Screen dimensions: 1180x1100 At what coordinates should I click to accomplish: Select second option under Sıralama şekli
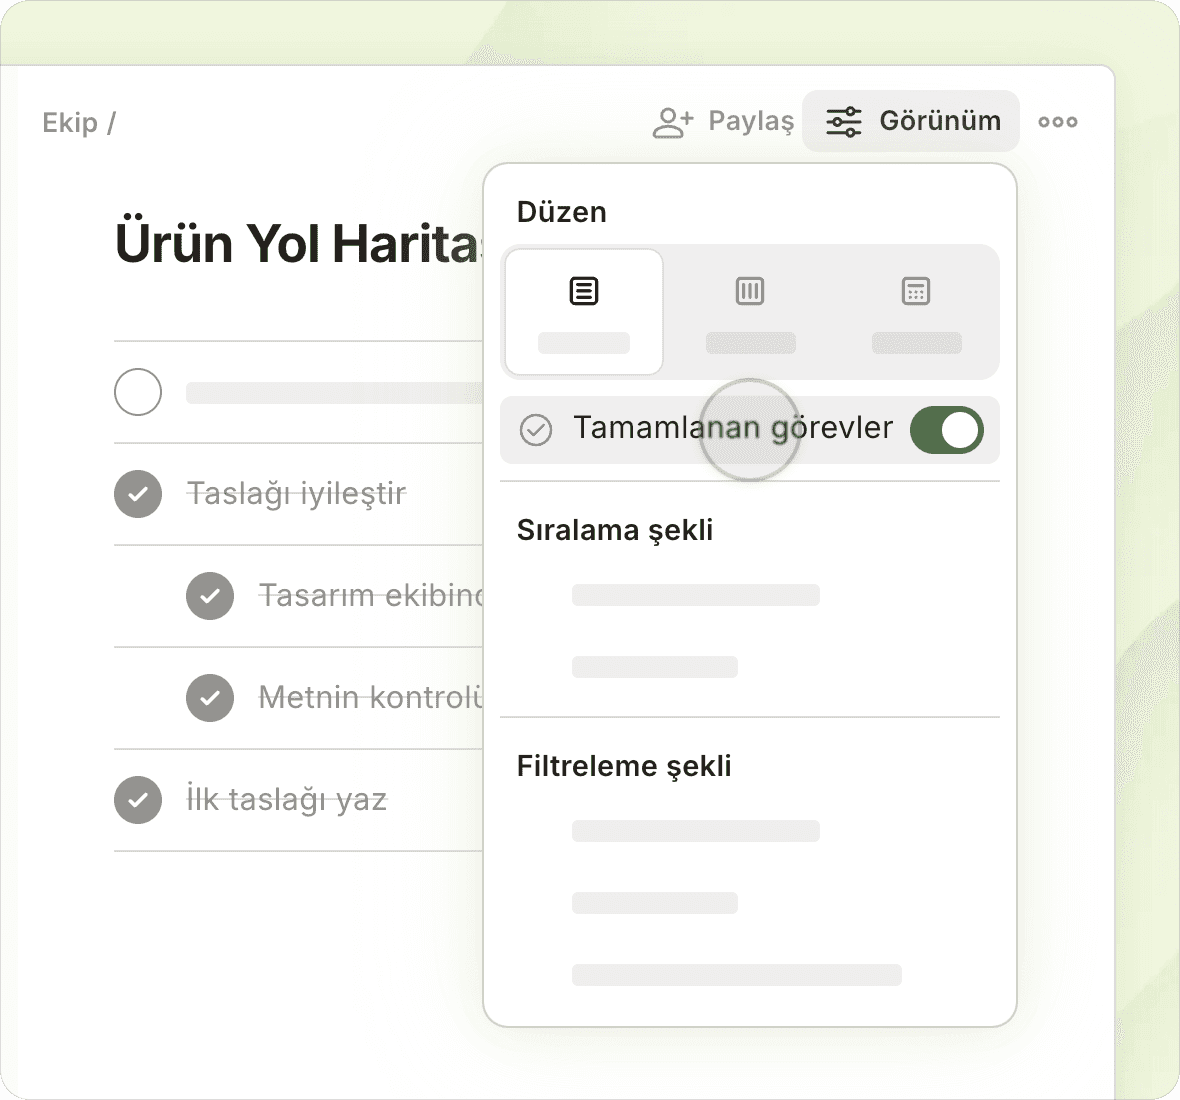654,667
